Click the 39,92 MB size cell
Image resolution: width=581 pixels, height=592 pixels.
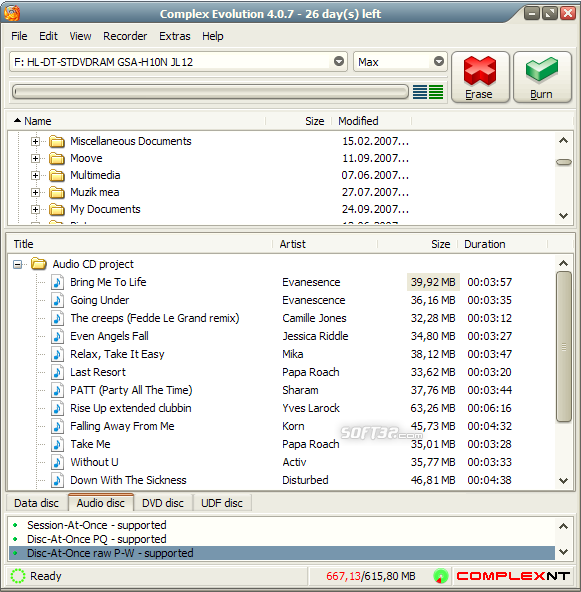(433, 282)
